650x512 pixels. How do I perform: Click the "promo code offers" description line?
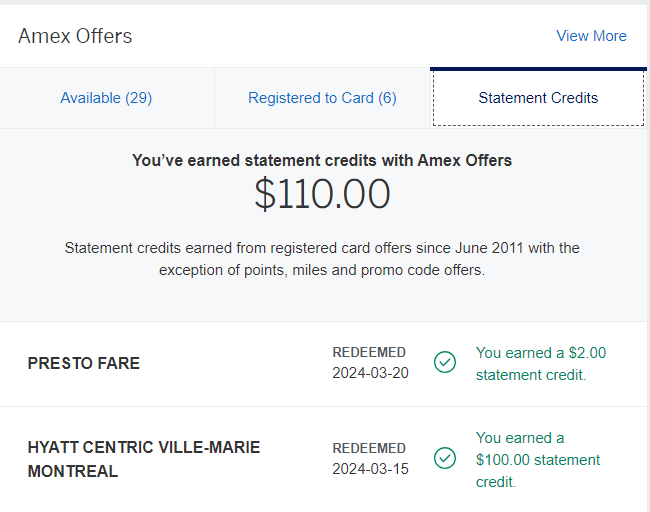coord(322,271)
